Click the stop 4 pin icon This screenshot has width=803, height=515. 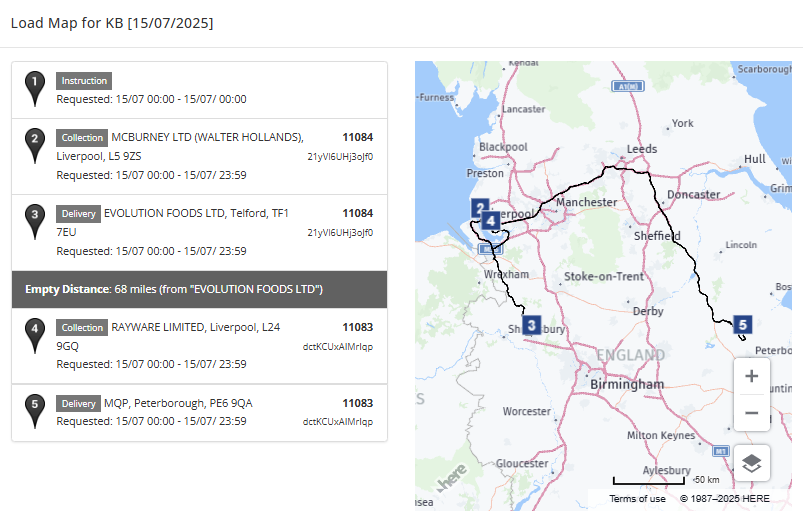point(35,336)
